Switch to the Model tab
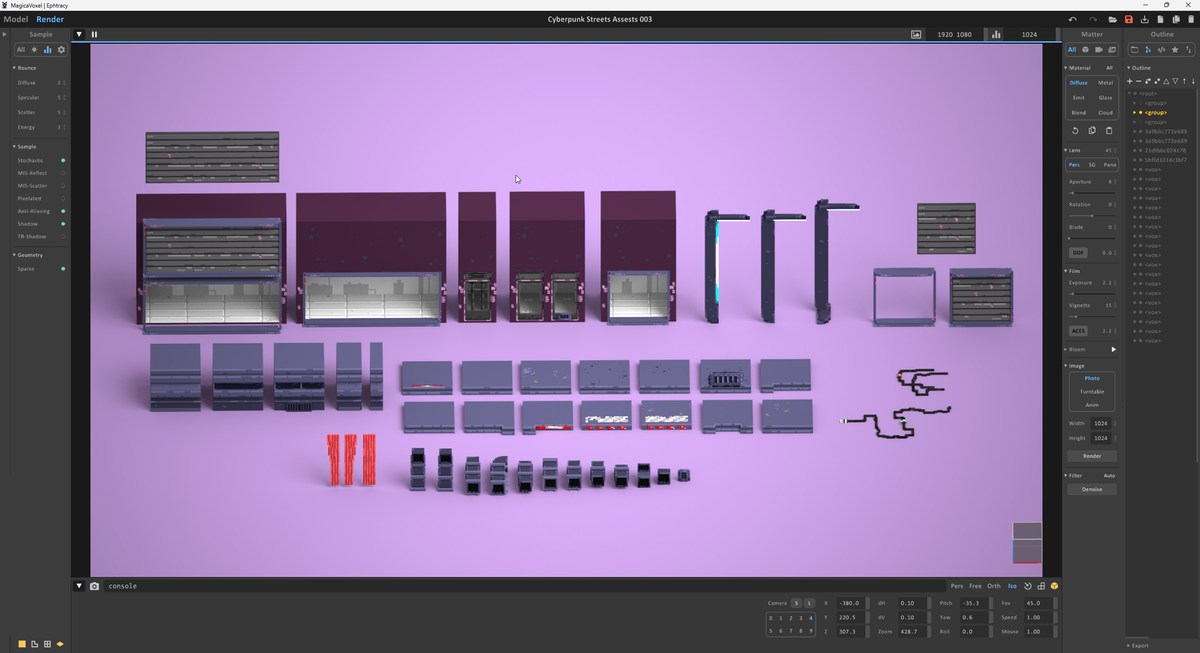This screenshot has width=1200, height=653. (x=16, y=19)
